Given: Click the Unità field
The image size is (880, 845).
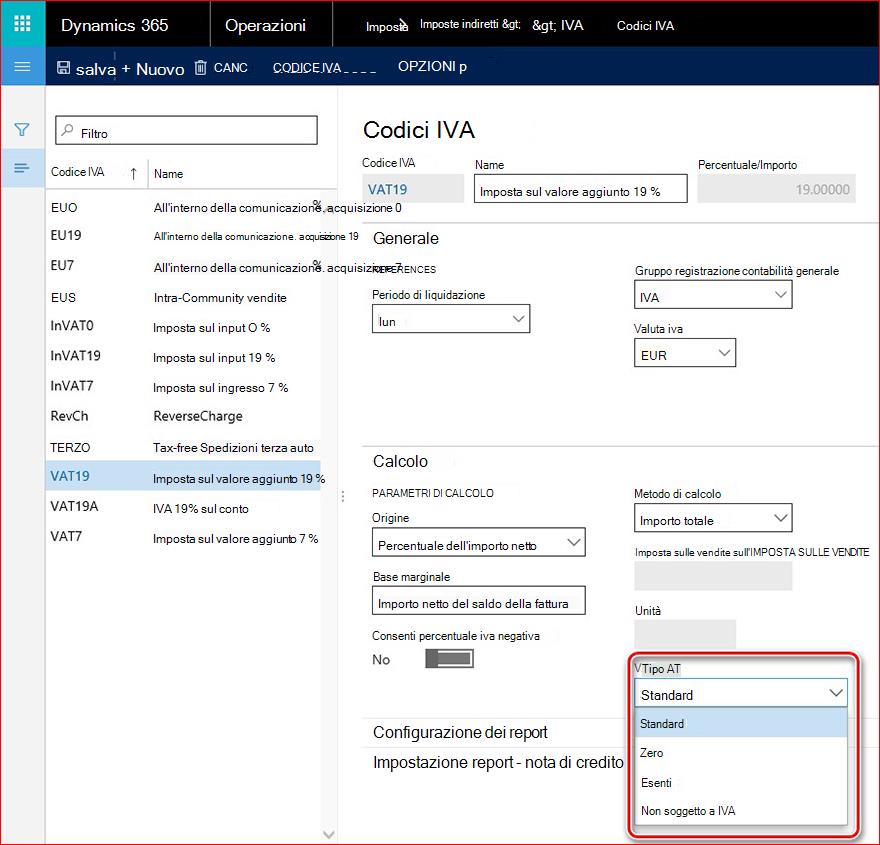Looking at the screenshot, I should pyautogui.click(x=685, y=635).
